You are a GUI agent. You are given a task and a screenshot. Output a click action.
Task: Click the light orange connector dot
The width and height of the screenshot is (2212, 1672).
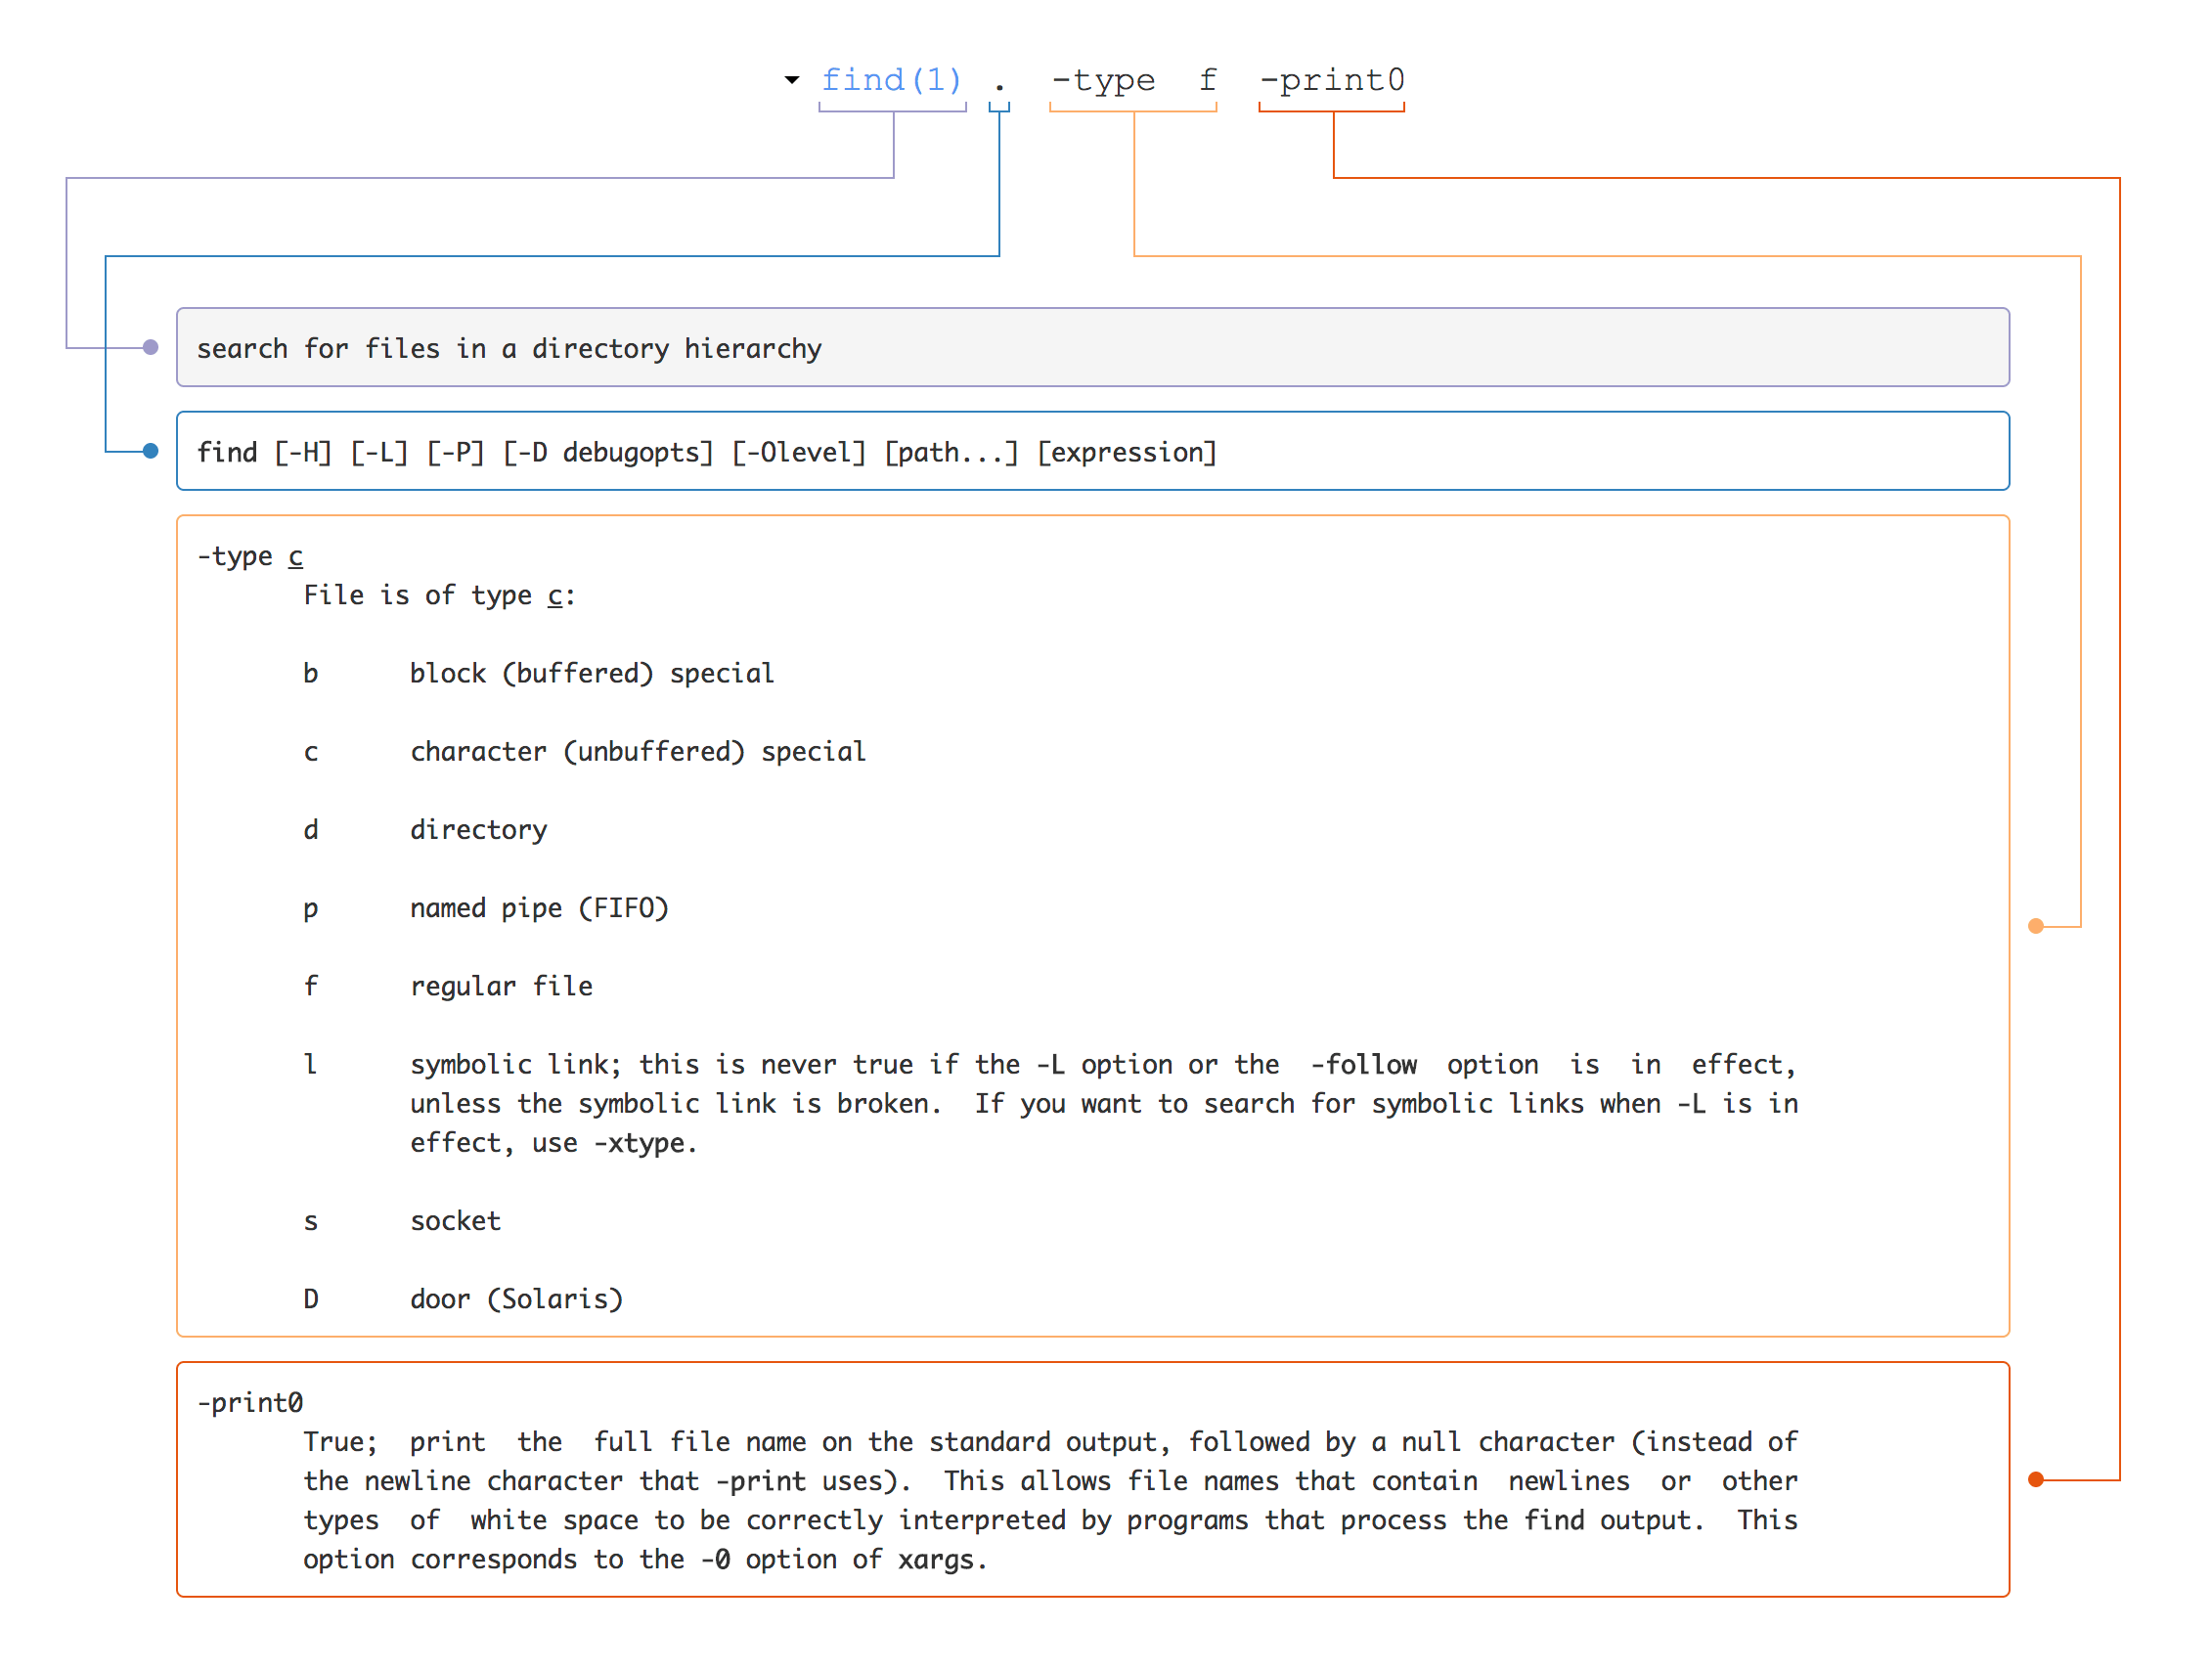click(2035, 926)
